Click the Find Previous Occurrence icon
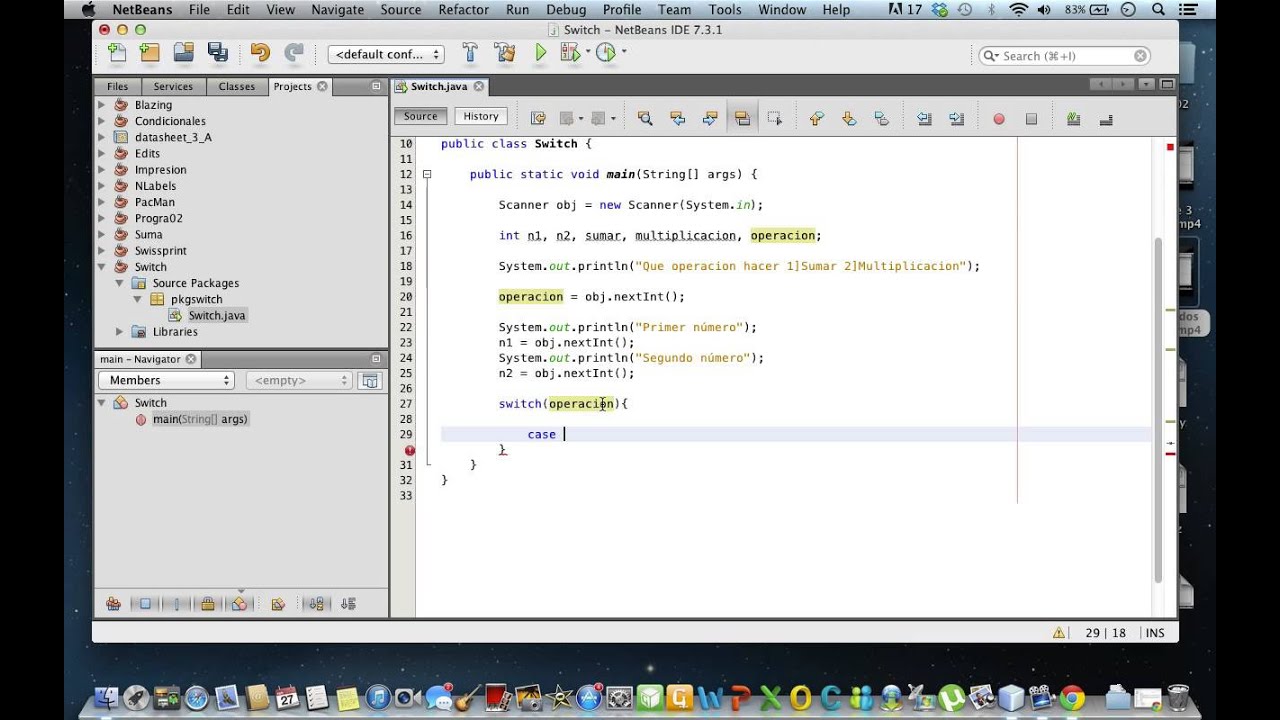Image resolution: width=1280 pixels, height=720 pixels. coord(677,118)
